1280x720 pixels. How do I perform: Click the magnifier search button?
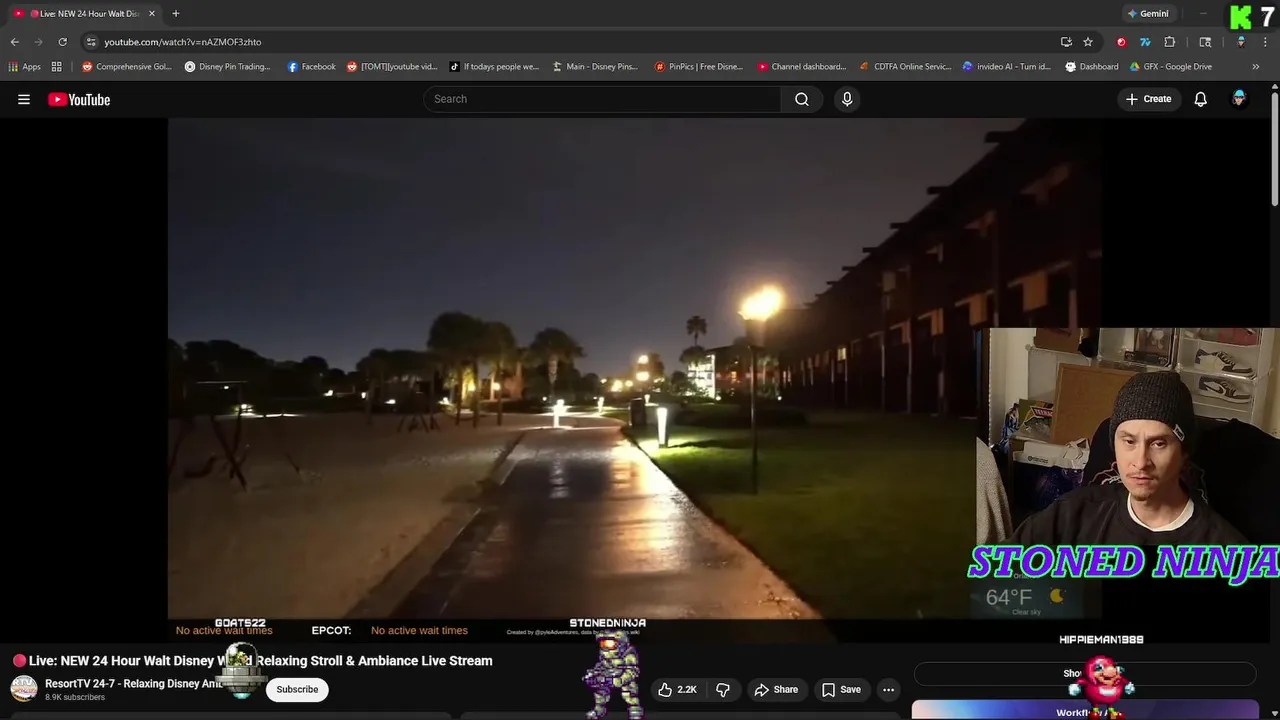coord(802,99)
